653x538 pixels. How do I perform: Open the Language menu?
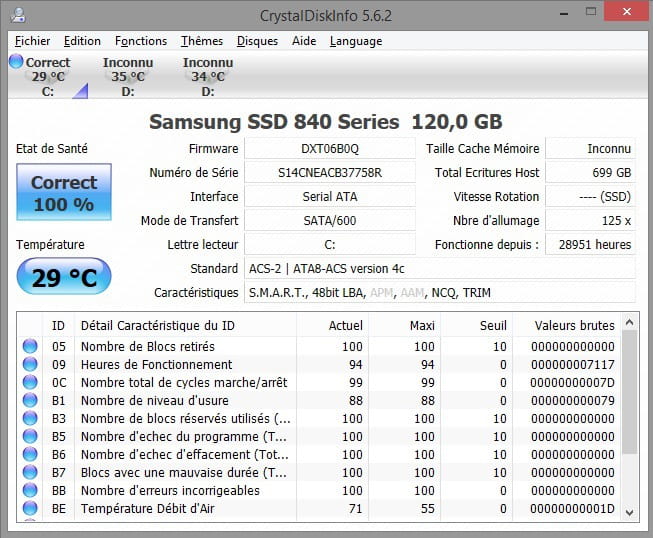[356, 41]
